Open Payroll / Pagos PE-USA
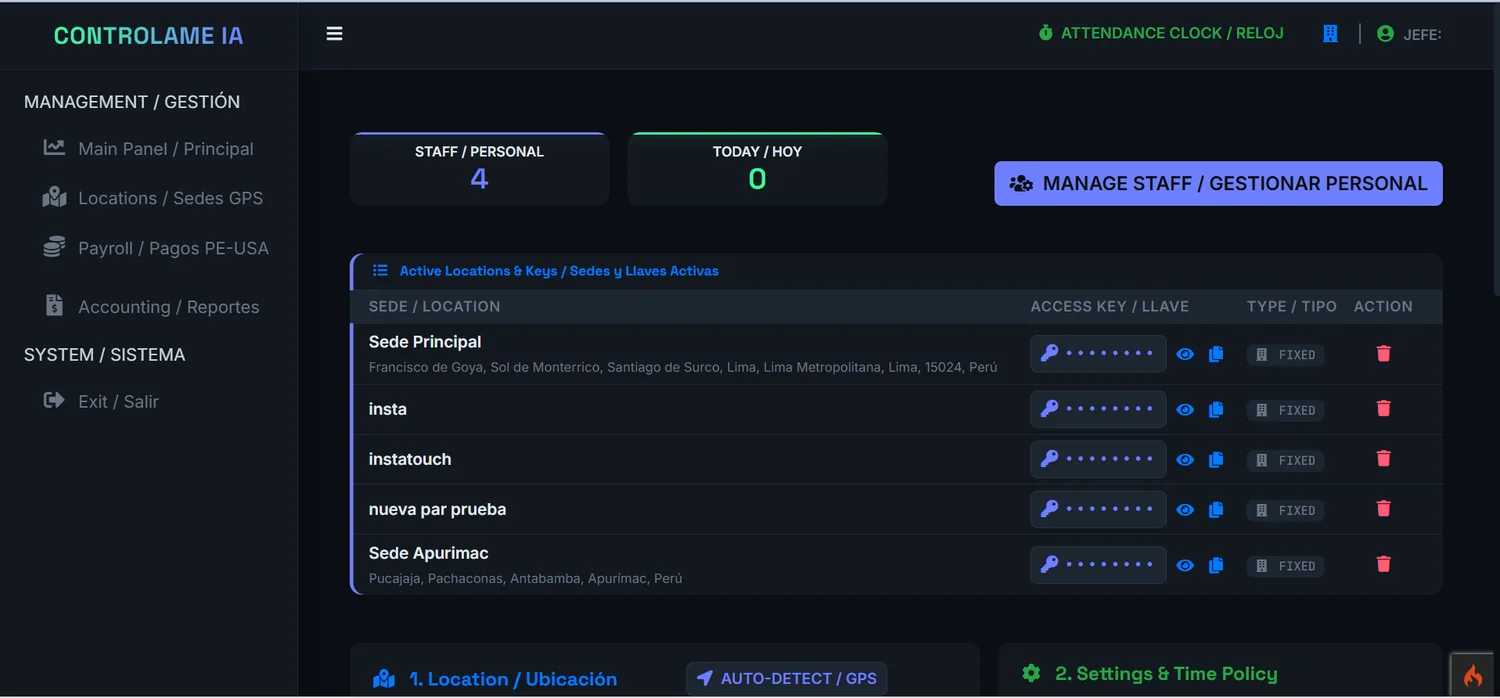The image size is (1500, 698). pyautogui.click(x=155, y=248)
